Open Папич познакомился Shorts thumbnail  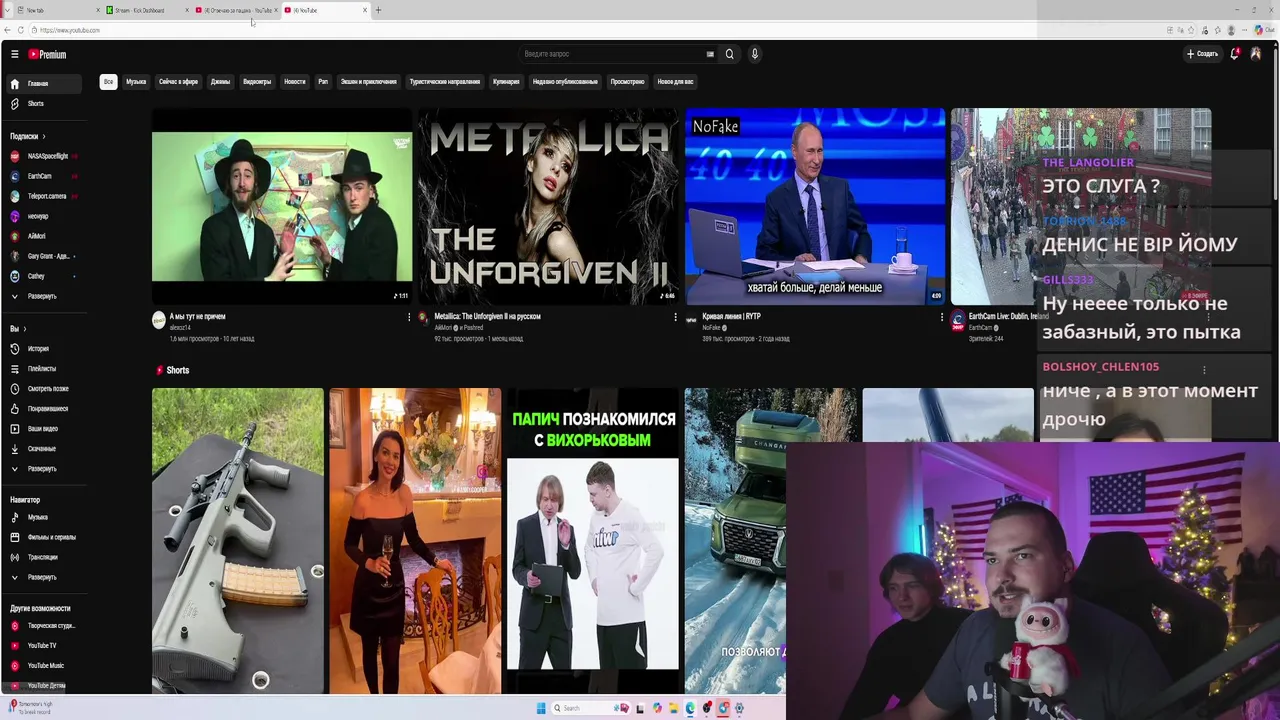coord(593,541)
